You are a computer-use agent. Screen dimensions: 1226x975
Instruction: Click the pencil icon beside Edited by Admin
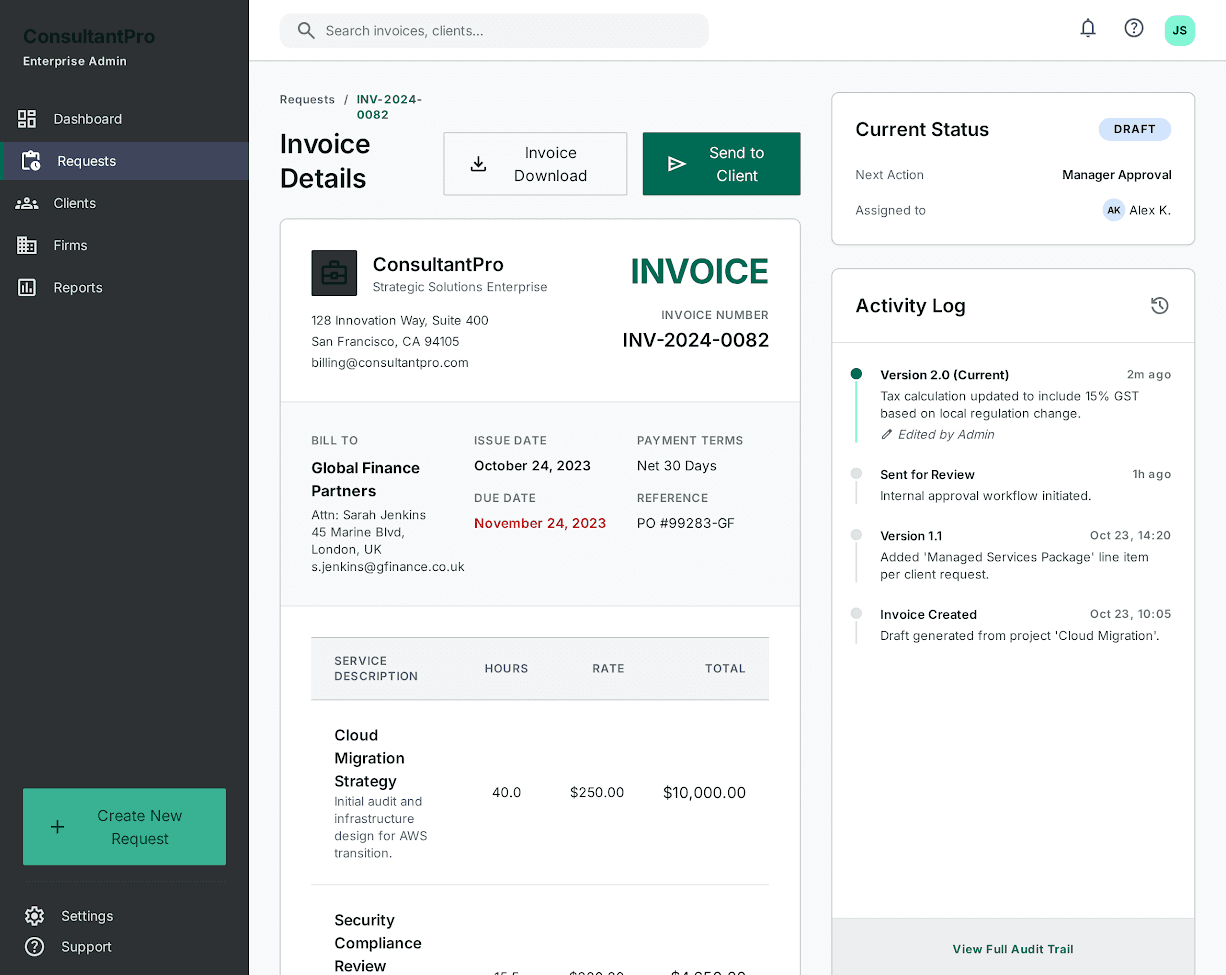click(x=886, y=435)
